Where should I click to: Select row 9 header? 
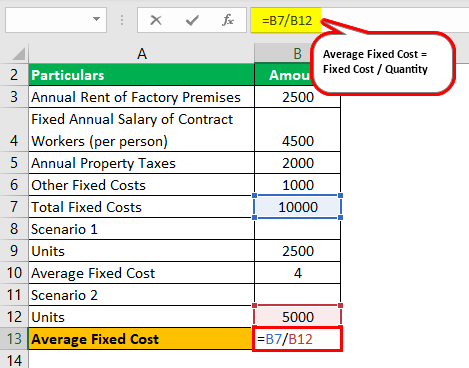point(14,251)
